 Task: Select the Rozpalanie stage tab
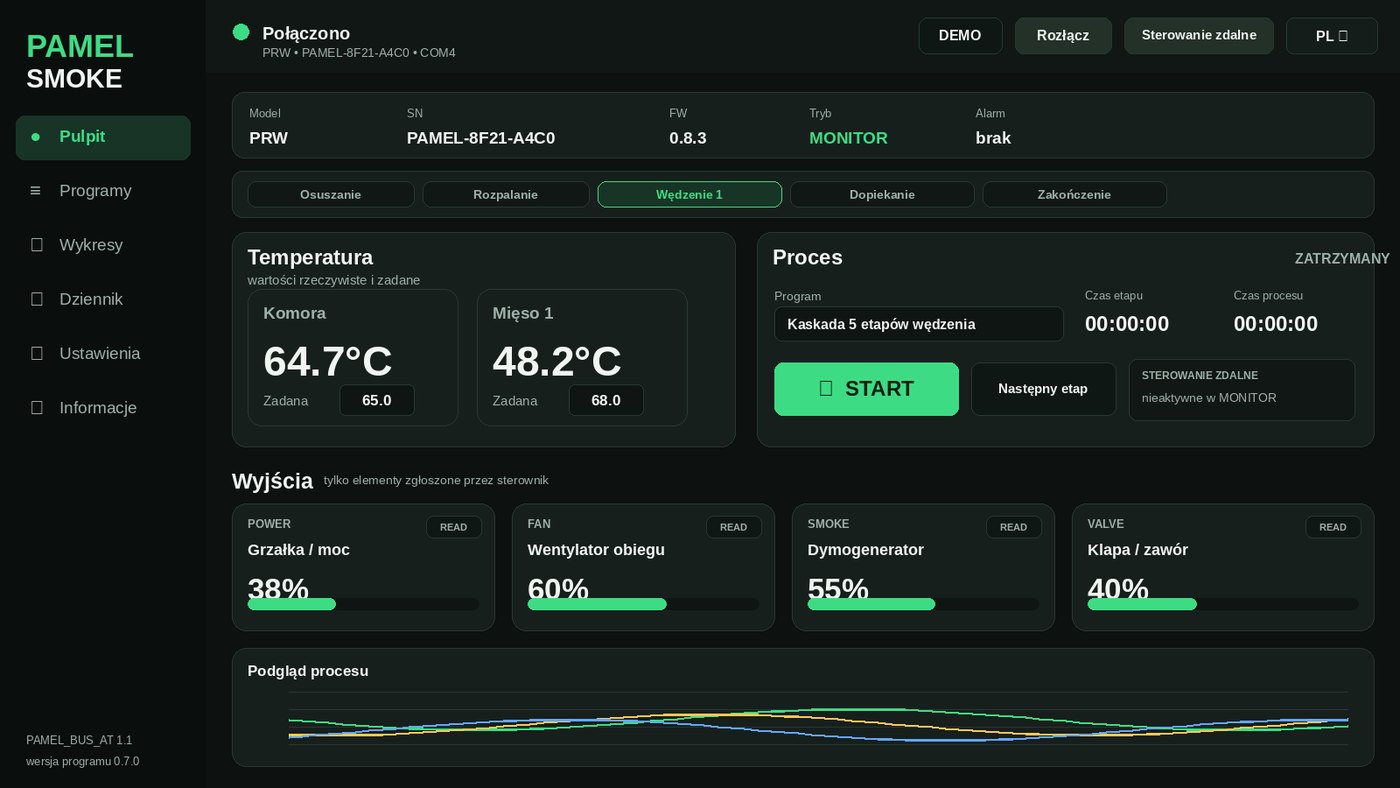pyautogui.click(x=506, y=194)
